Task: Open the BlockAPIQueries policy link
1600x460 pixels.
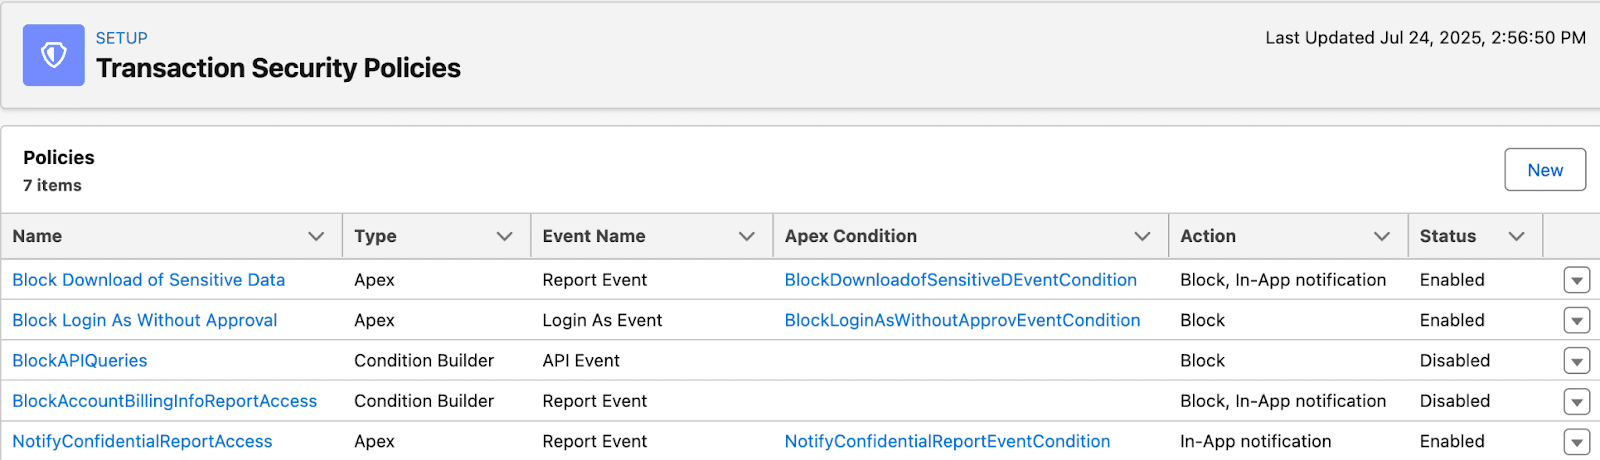Action: (79, 361)
